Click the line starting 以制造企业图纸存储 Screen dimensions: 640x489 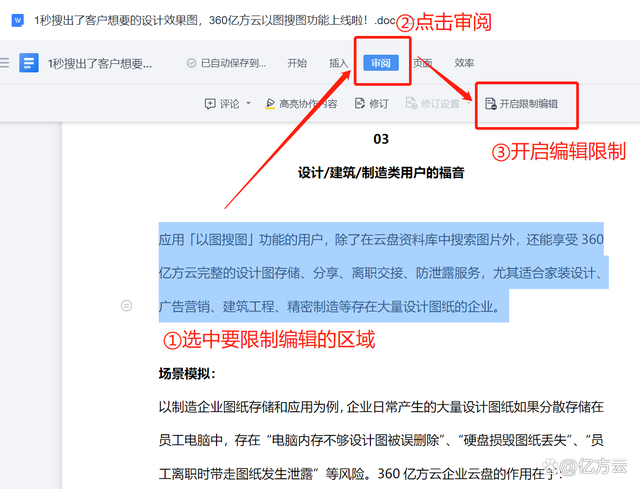click(x=381, y=407)
